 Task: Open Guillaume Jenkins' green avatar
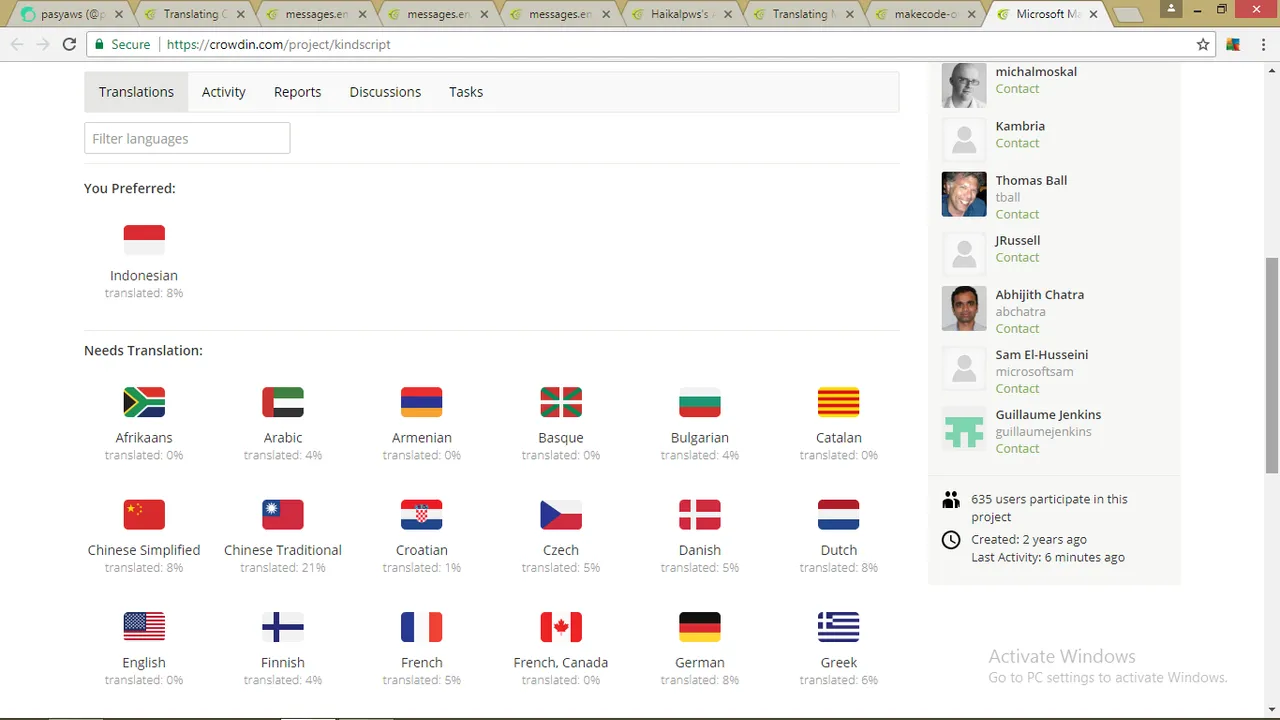964,428
